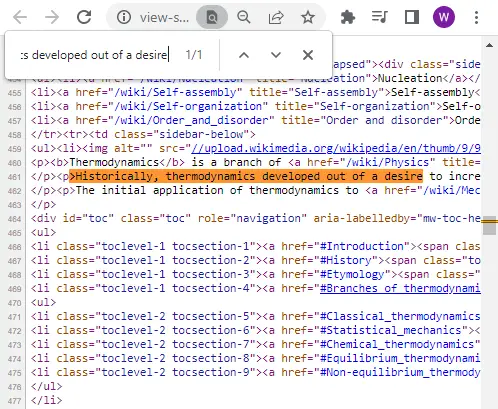Share this page via share icon
This screenshot has width=498, height=409.
point(276,17)
